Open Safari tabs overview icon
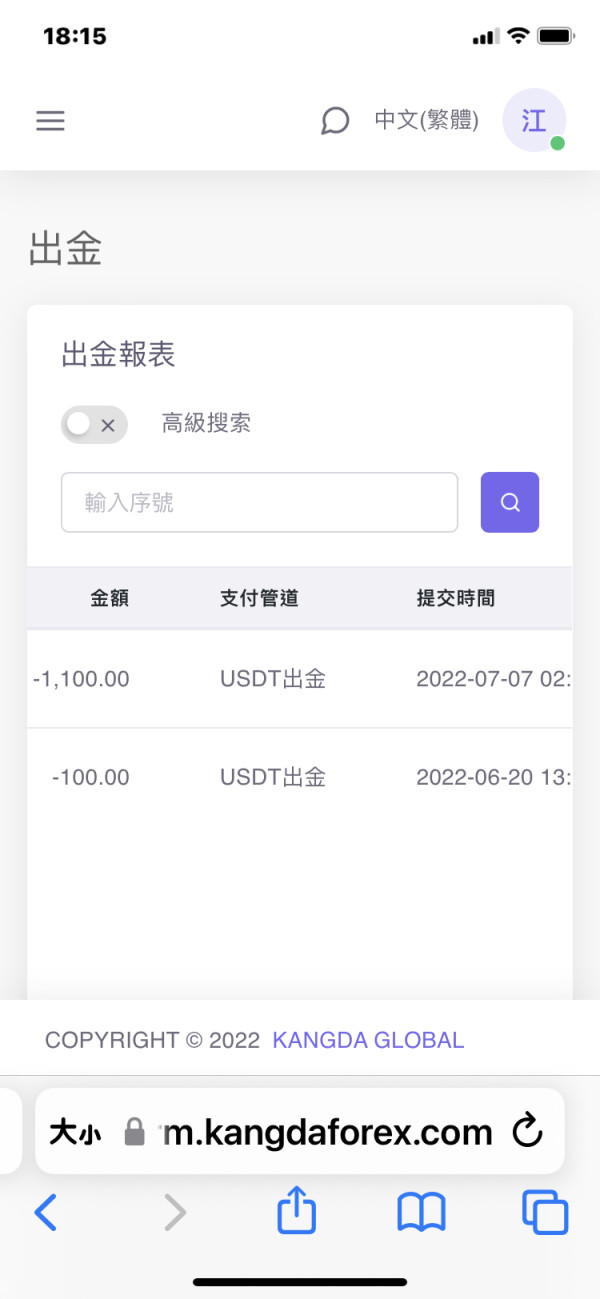Screen dimensions: 600x1299 (545, 1213)
